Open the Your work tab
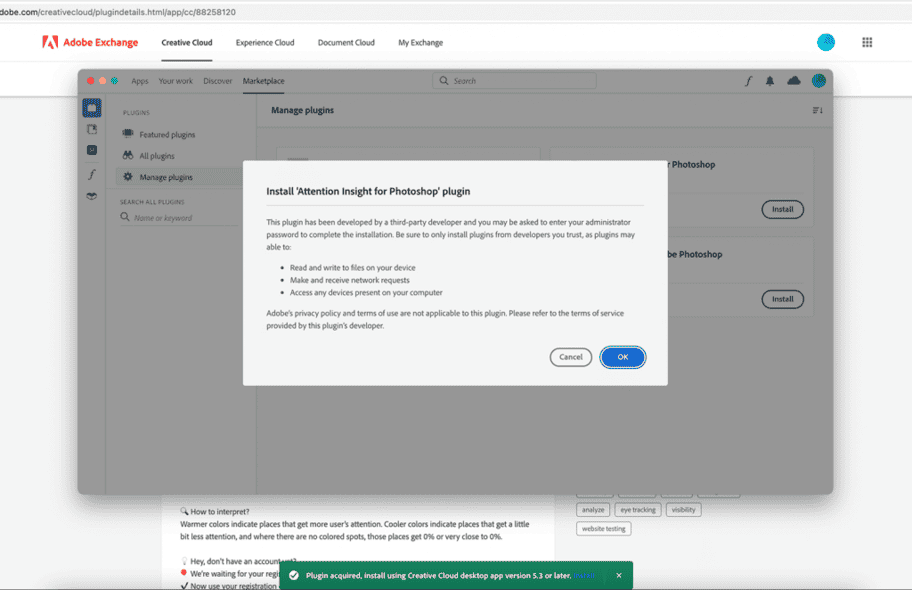Viewport: 912px width, 590px height. pyautogui.click(x=176, y=81)
